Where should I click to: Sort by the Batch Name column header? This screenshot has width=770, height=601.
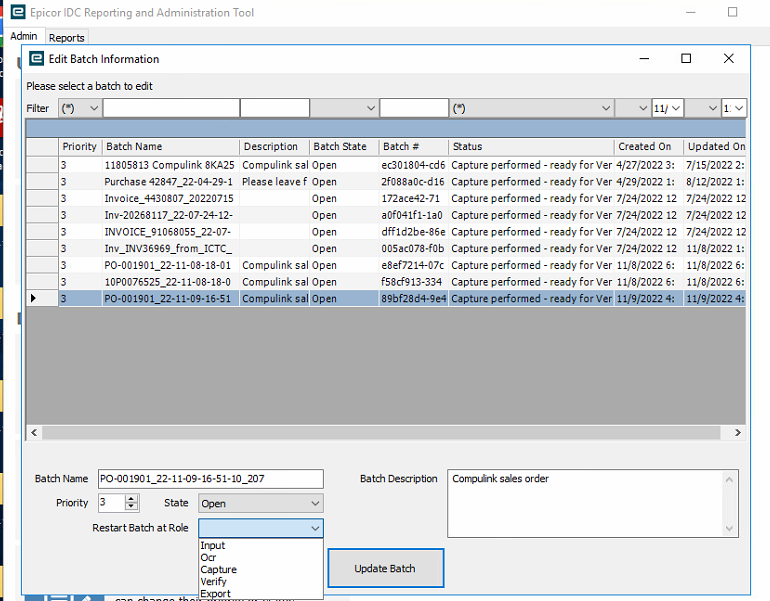pos(171,146)
